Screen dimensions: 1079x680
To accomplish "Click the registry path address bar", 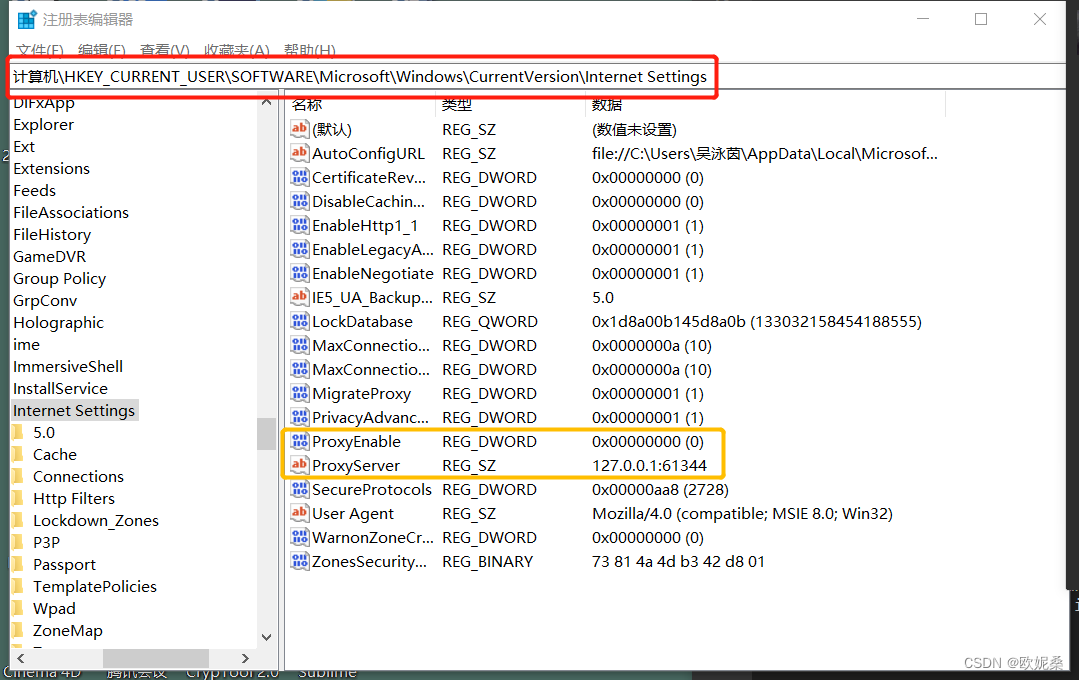I will coord(537,76).
